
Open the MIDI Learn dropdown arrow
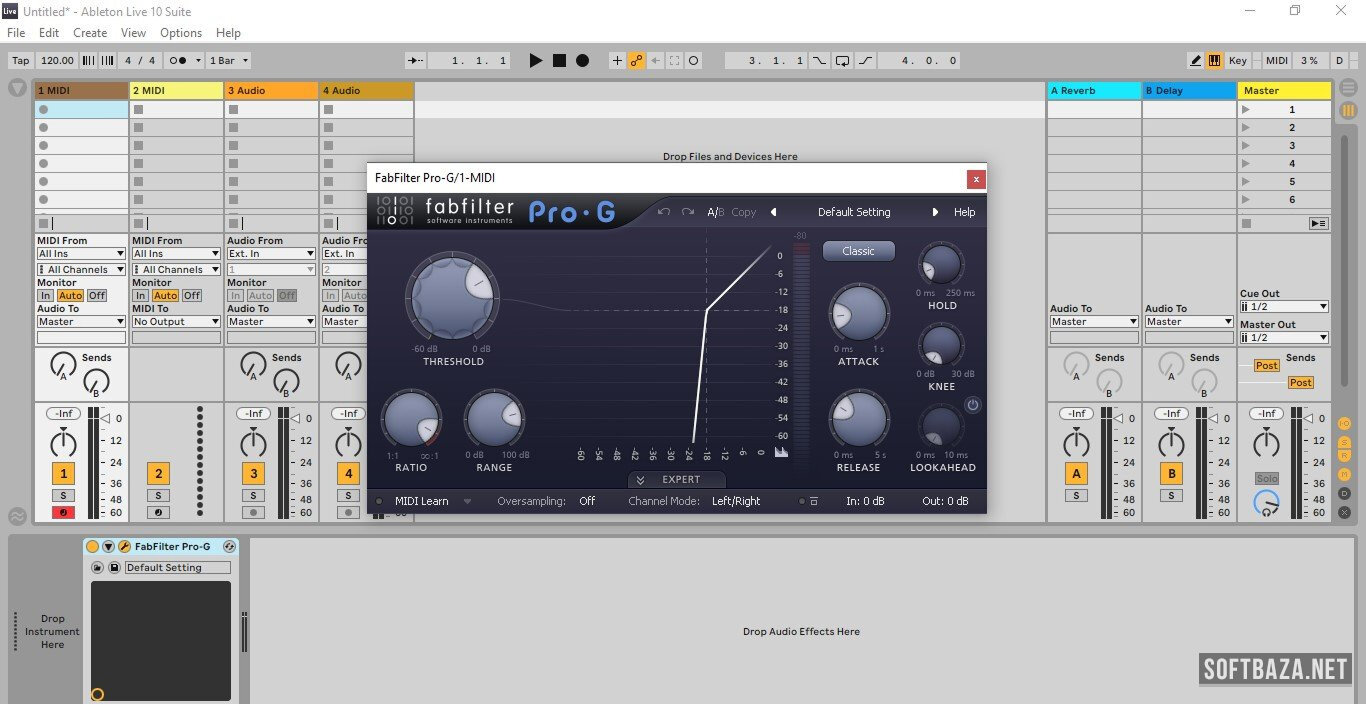pos(467,501)
